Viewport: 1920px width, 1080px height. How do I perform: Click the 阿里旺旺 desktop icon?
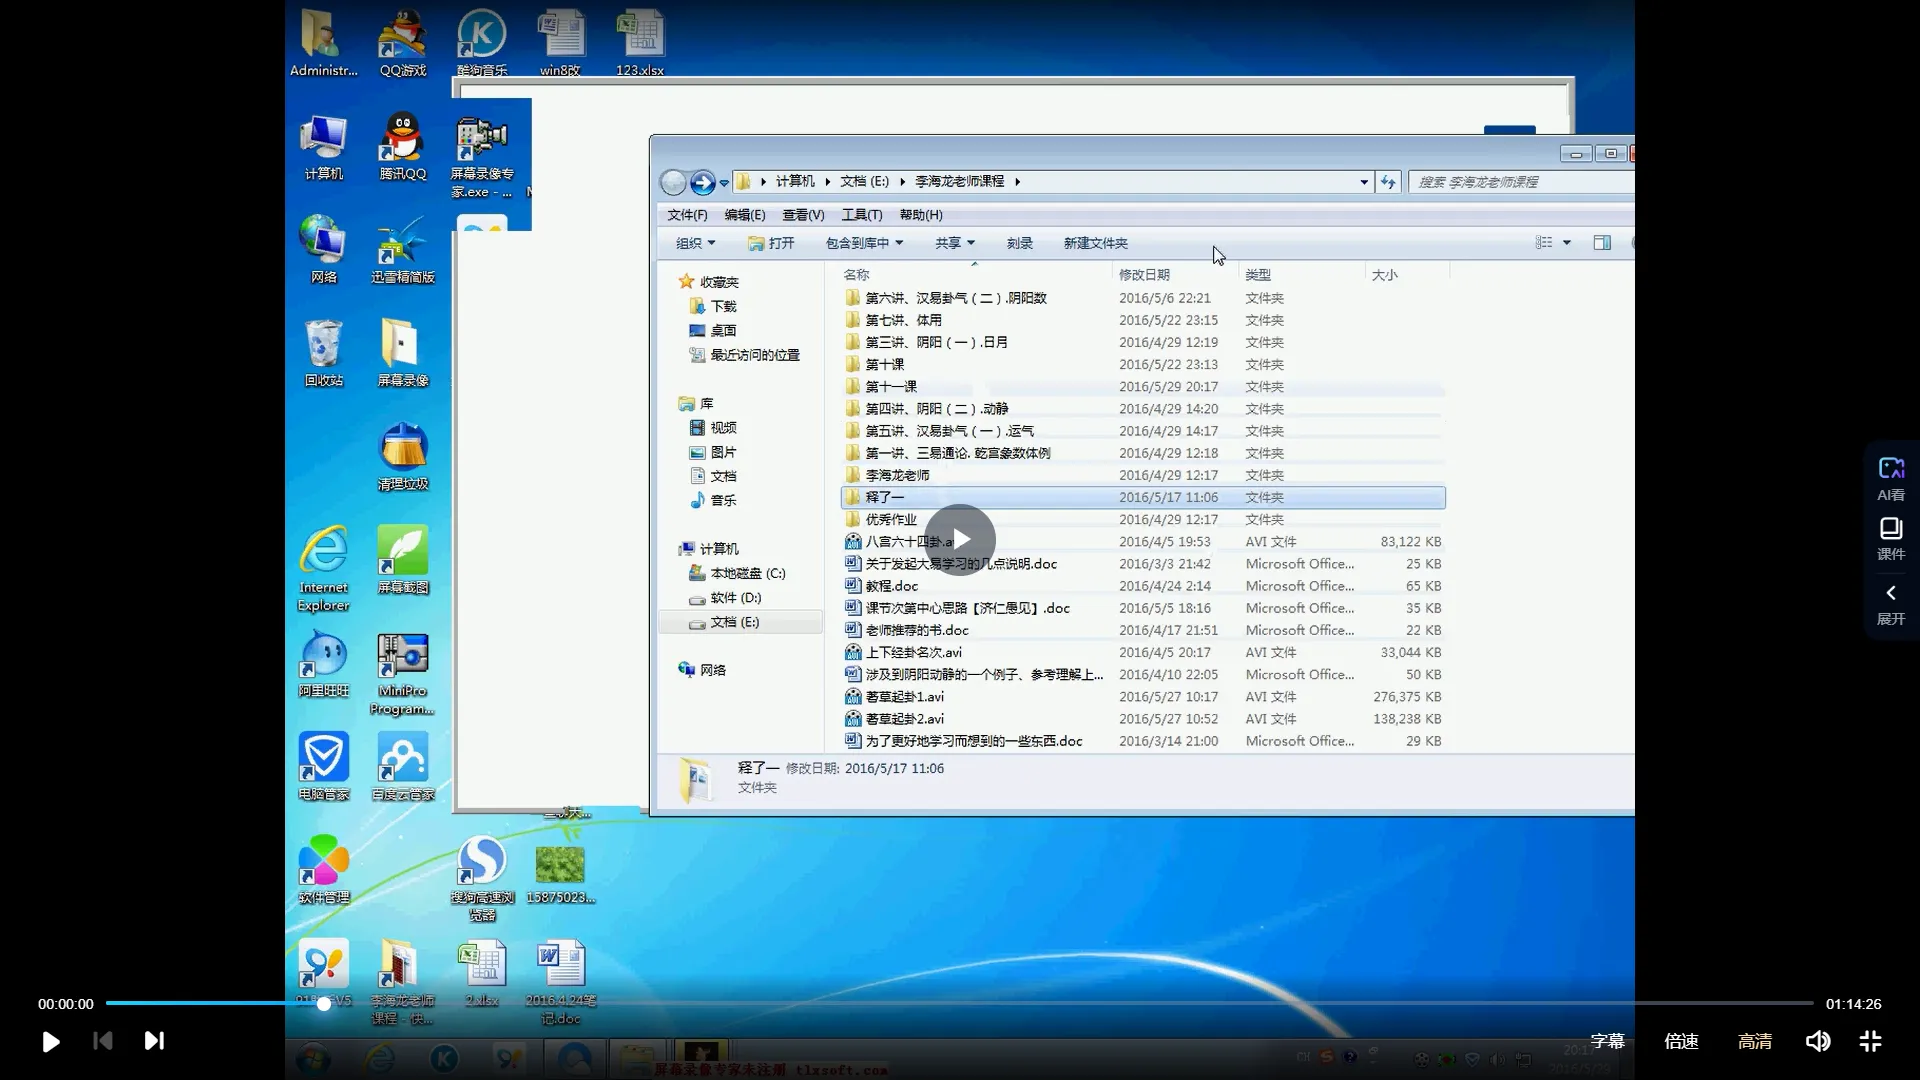pos(323,664)
